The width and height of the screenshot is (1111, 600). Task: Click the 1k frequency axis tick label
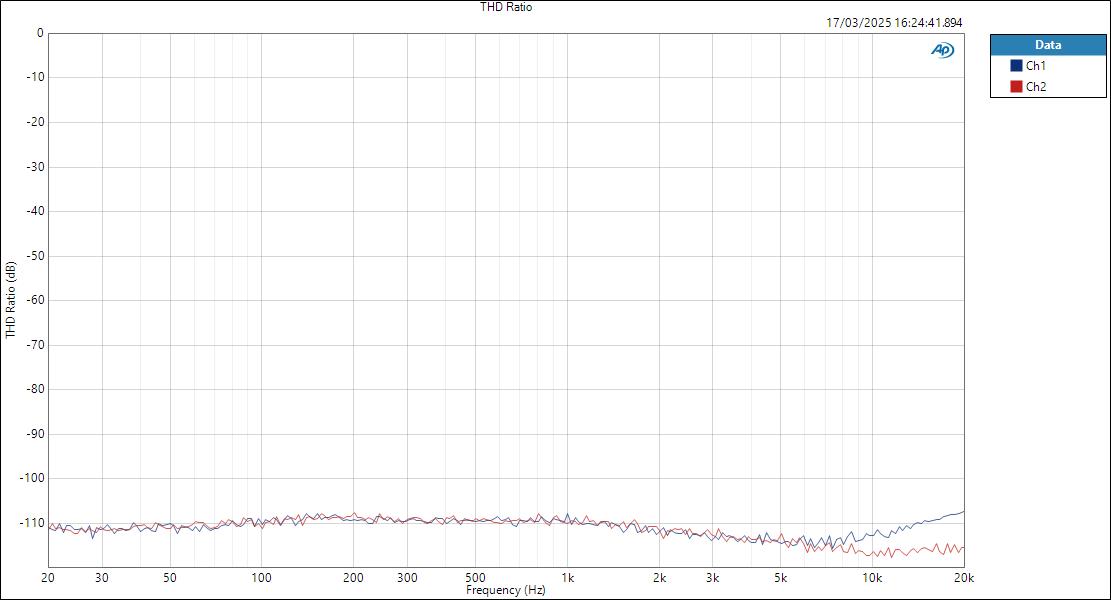coord(566,578)
